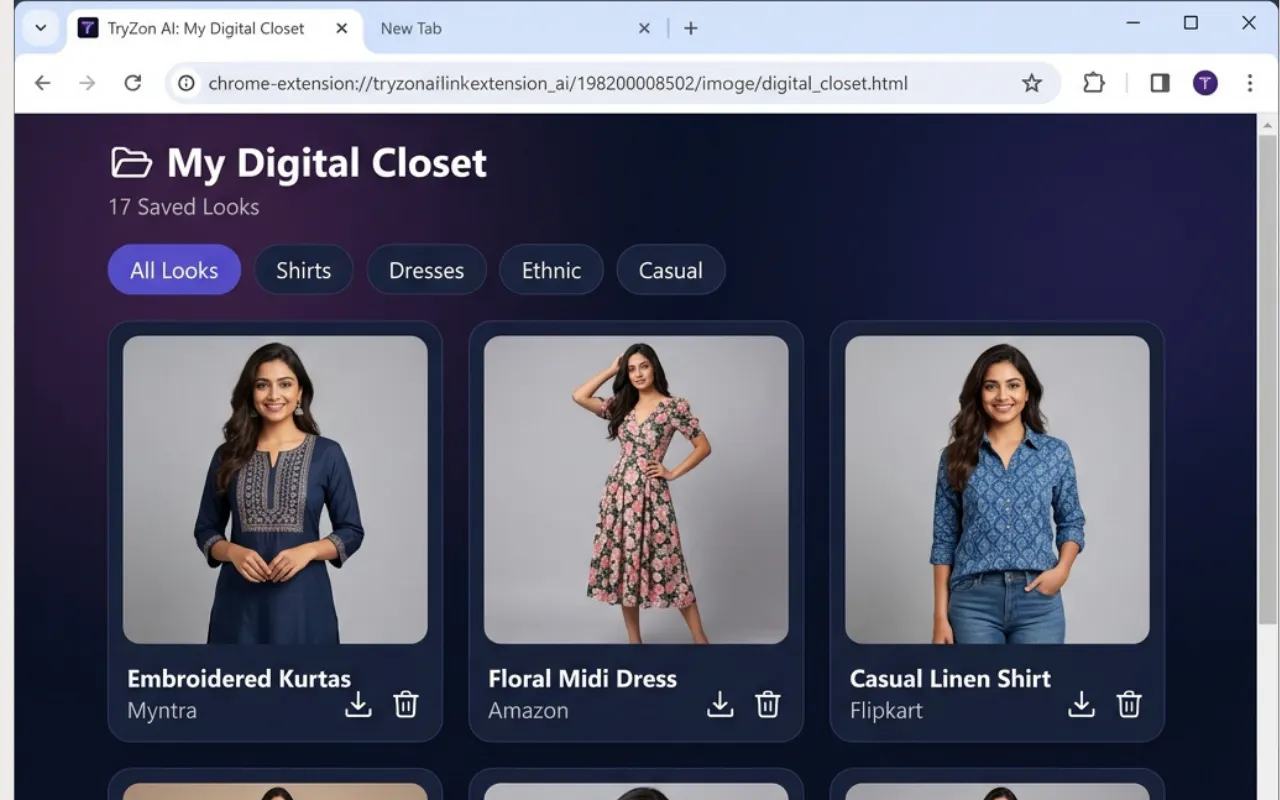This screenshot has width=1280, height=800.
Task: Click the Amazon store label
Action: [x=528, y=711]
